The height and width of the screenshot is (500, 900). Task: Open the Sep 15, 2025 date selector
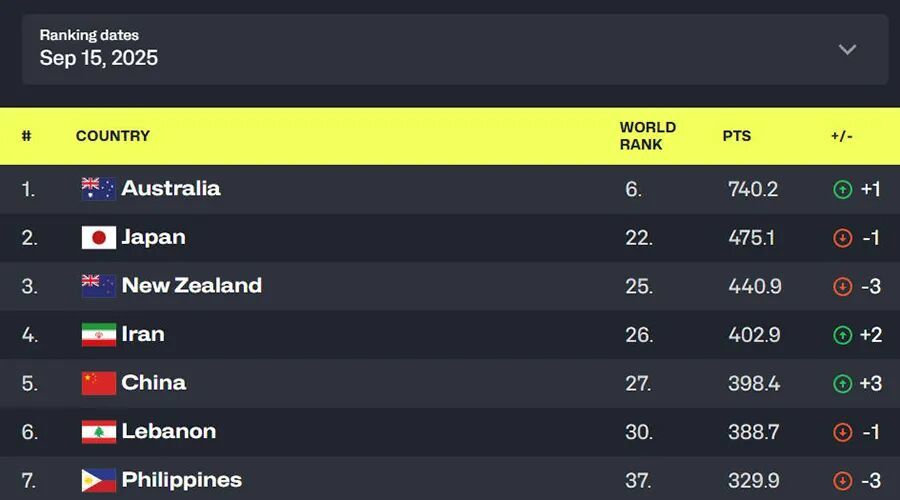pyautogui.click(x=99, y=58)
